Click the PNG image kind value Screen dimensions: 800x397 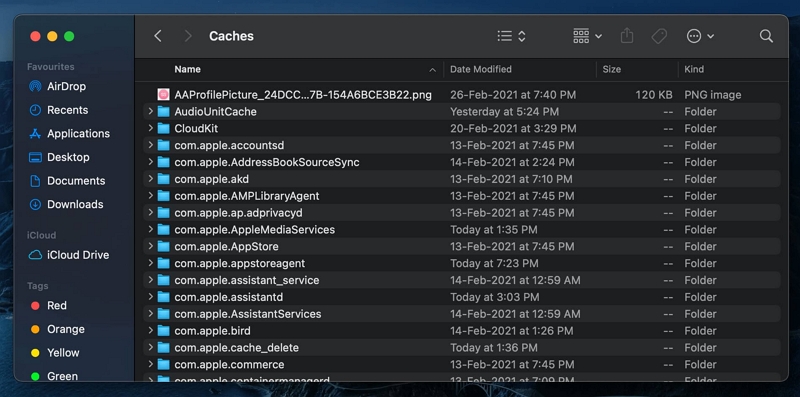[712, 95]
